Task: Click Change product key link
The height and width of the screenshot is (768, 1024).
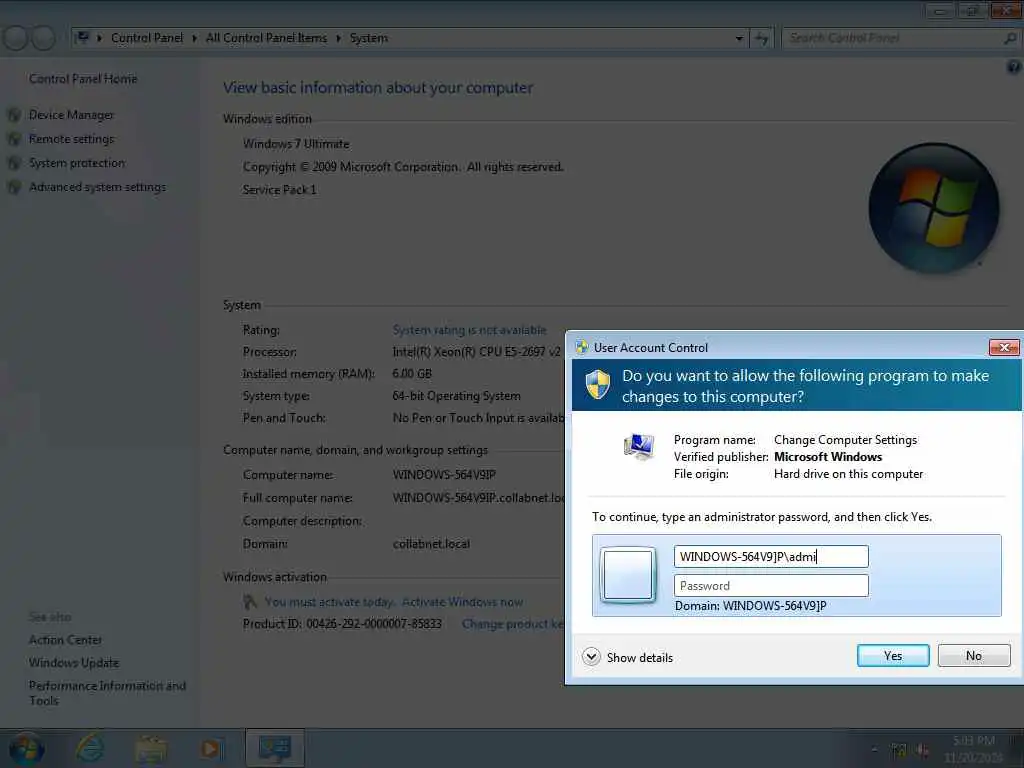Action: 513,624
